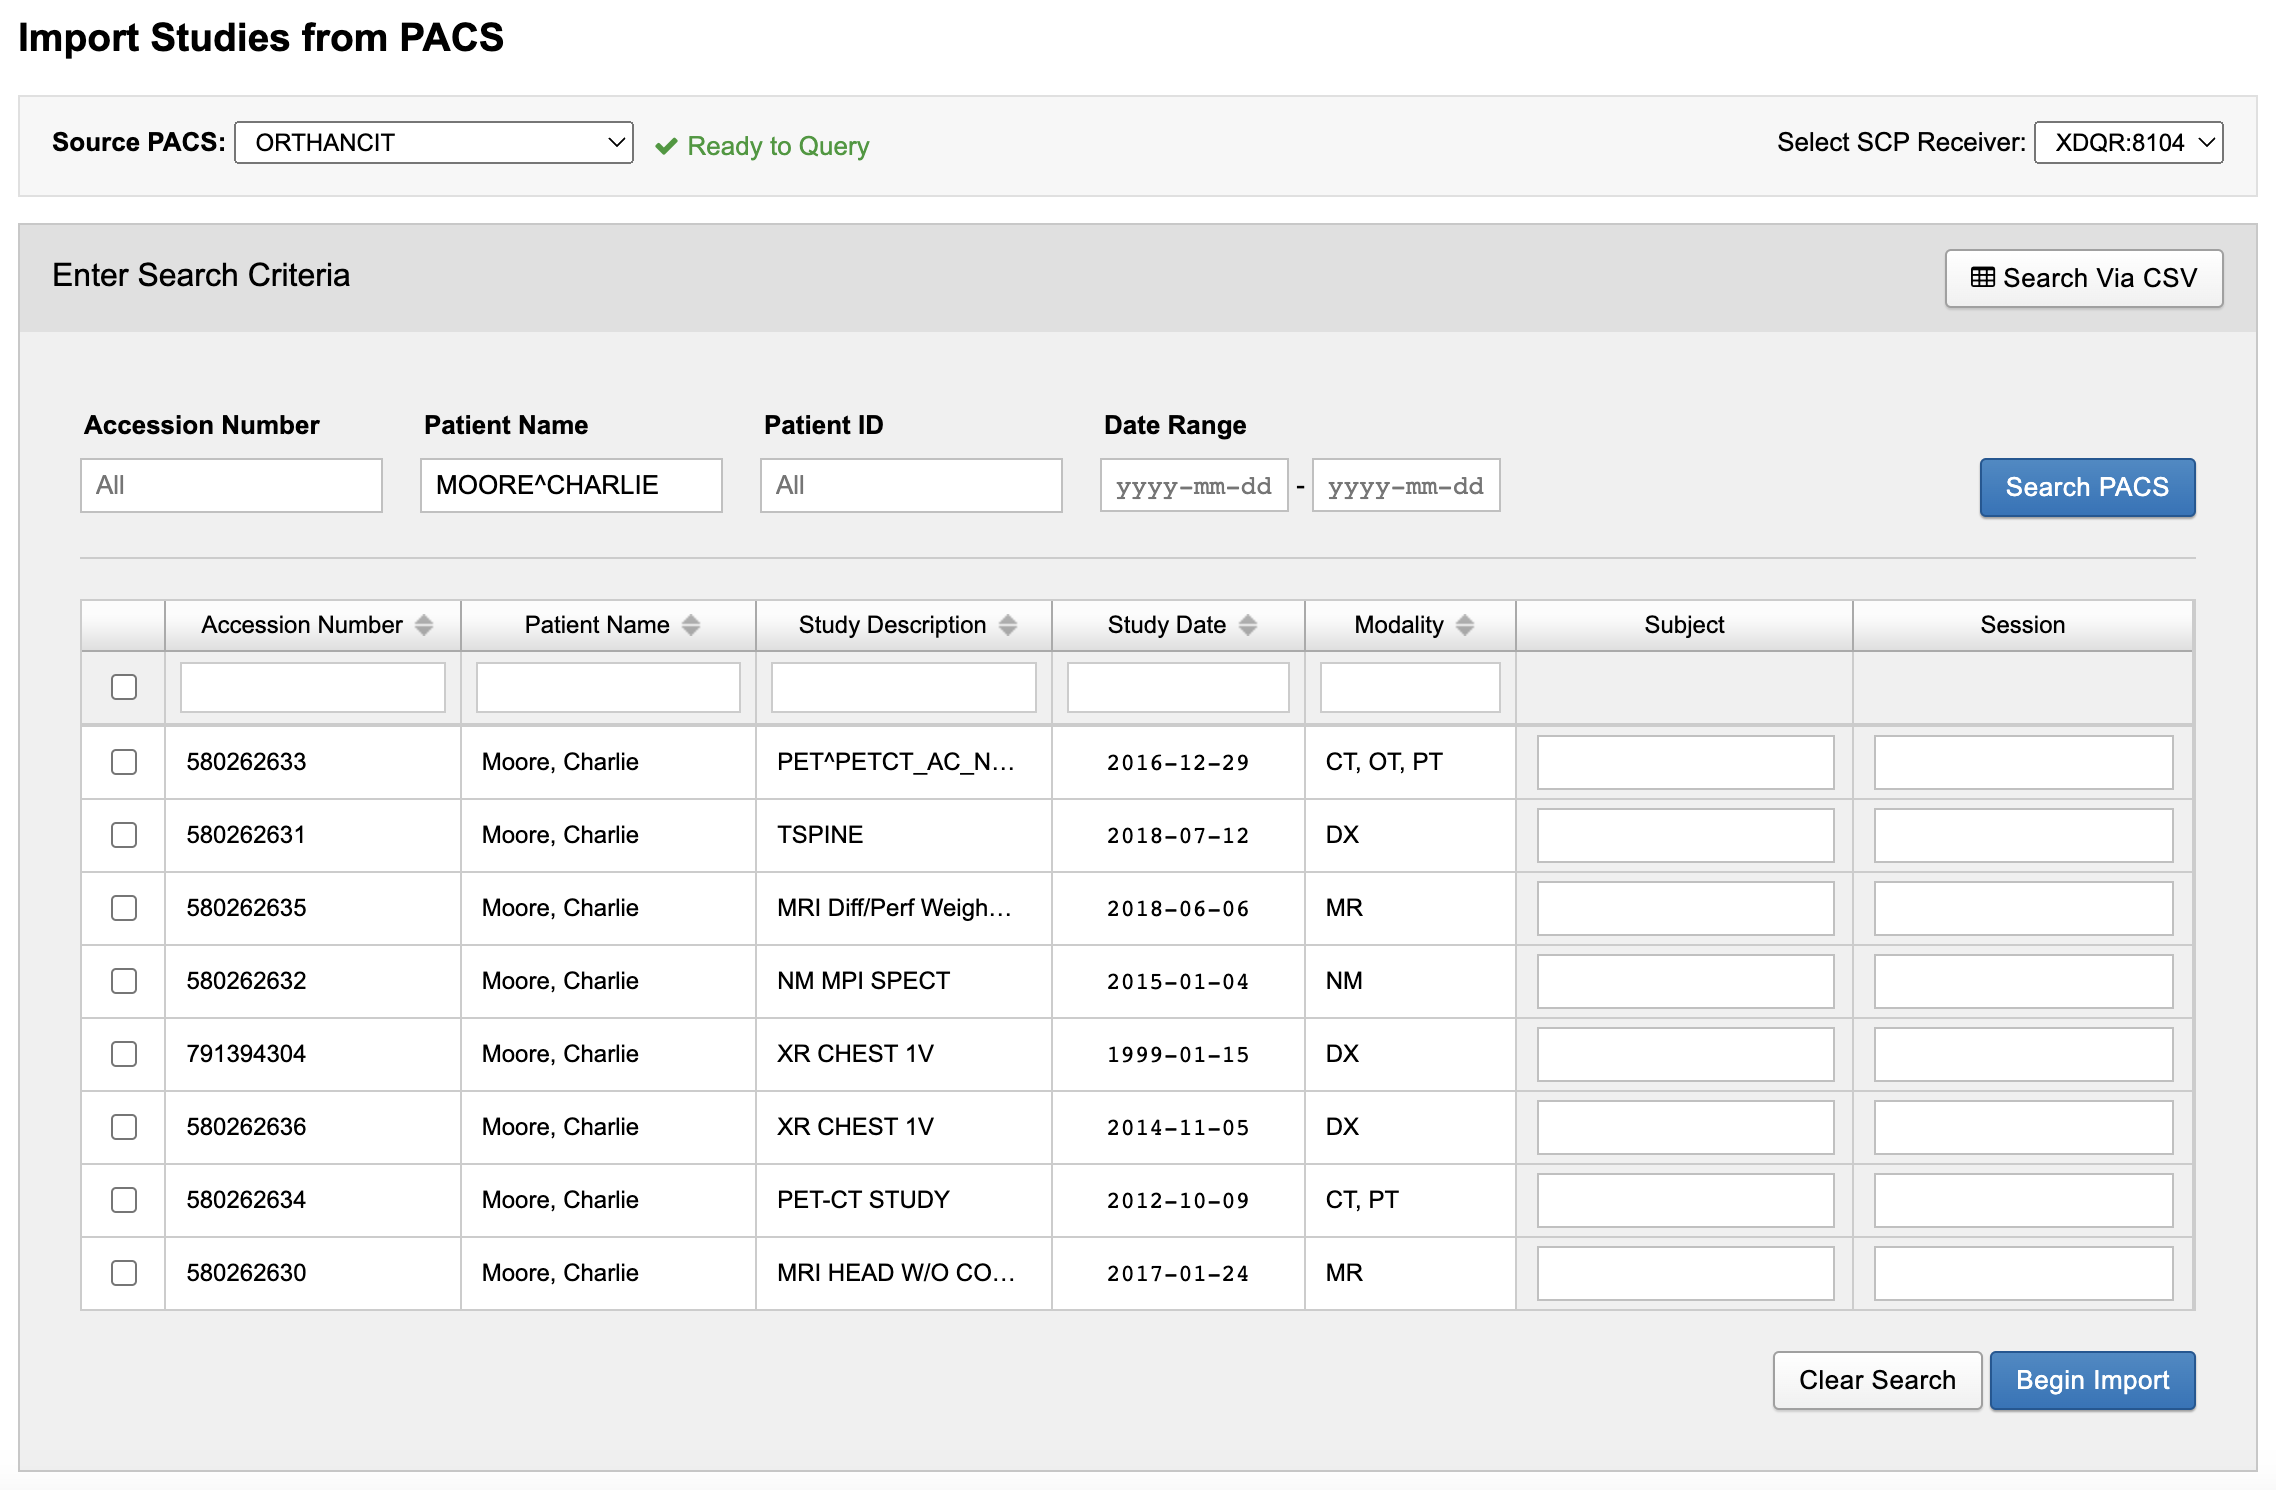Click Search Via CSV button
The image size is (2276, 1490).
tap(2084, 278)
